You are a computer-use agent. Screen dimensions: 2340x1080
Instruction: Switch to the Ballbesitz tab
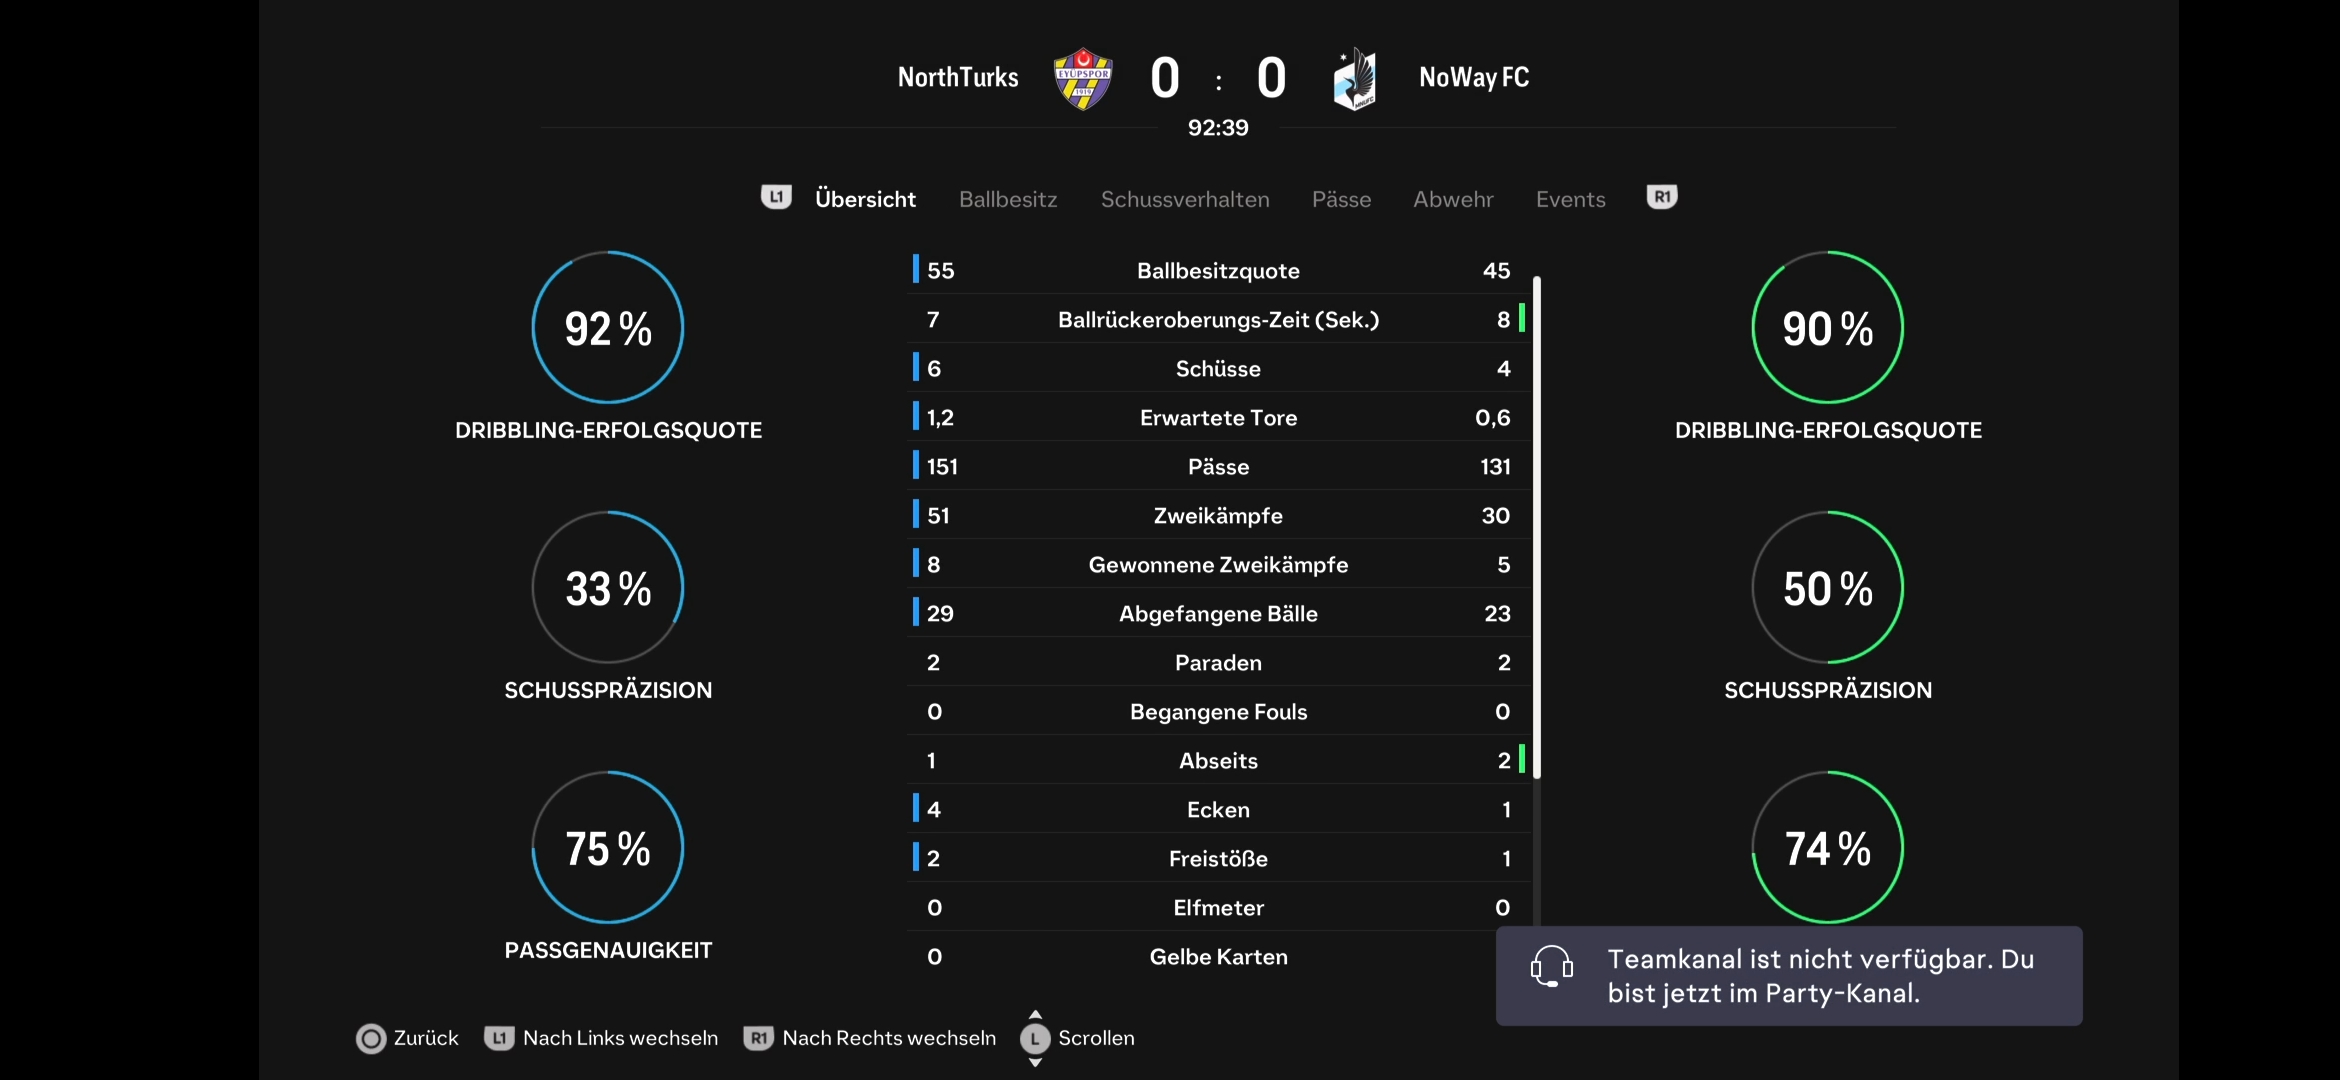tap(1008, 199)
